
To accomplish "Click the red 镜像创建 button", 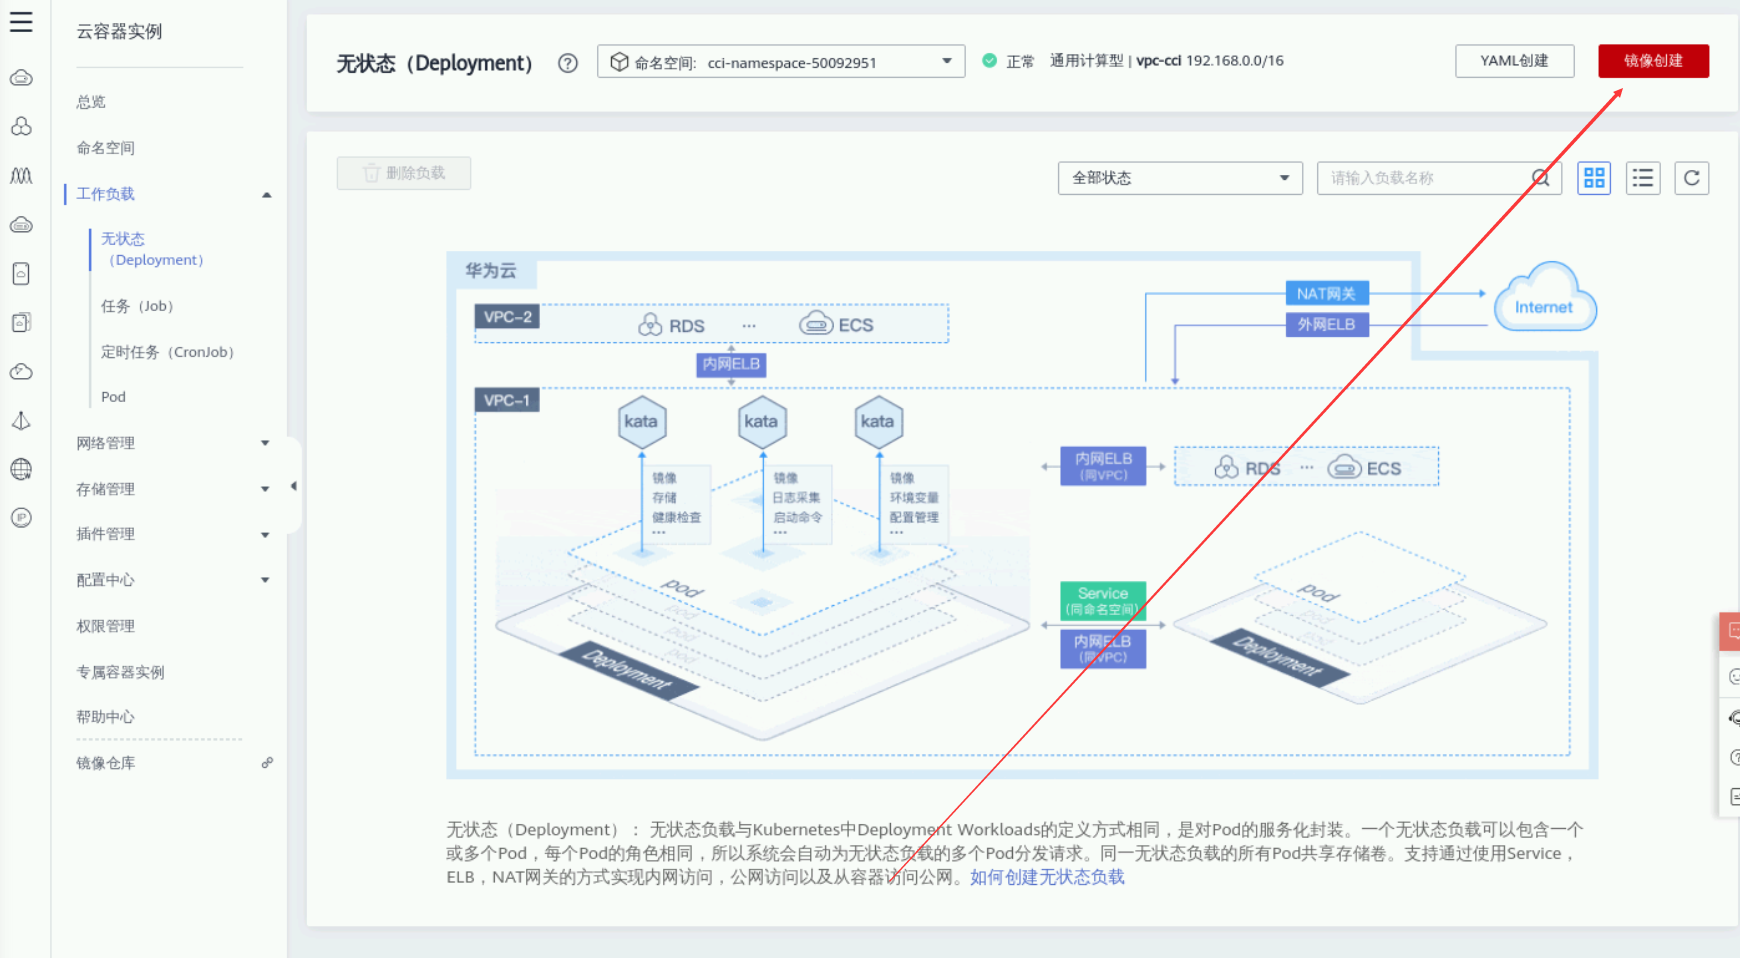I will (x=1654, y=61).
